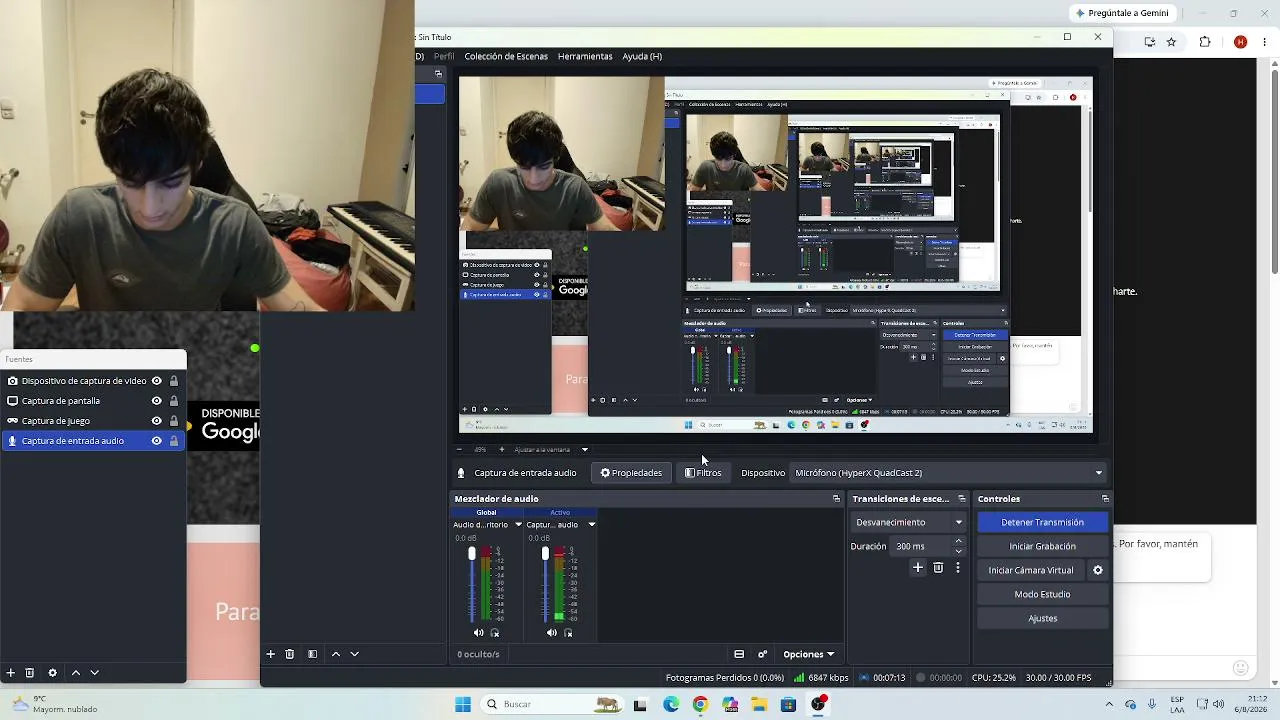Open Ajustes in Controles panel
The width and height of the screenshot is (1280, 720).
point(1042,618)
